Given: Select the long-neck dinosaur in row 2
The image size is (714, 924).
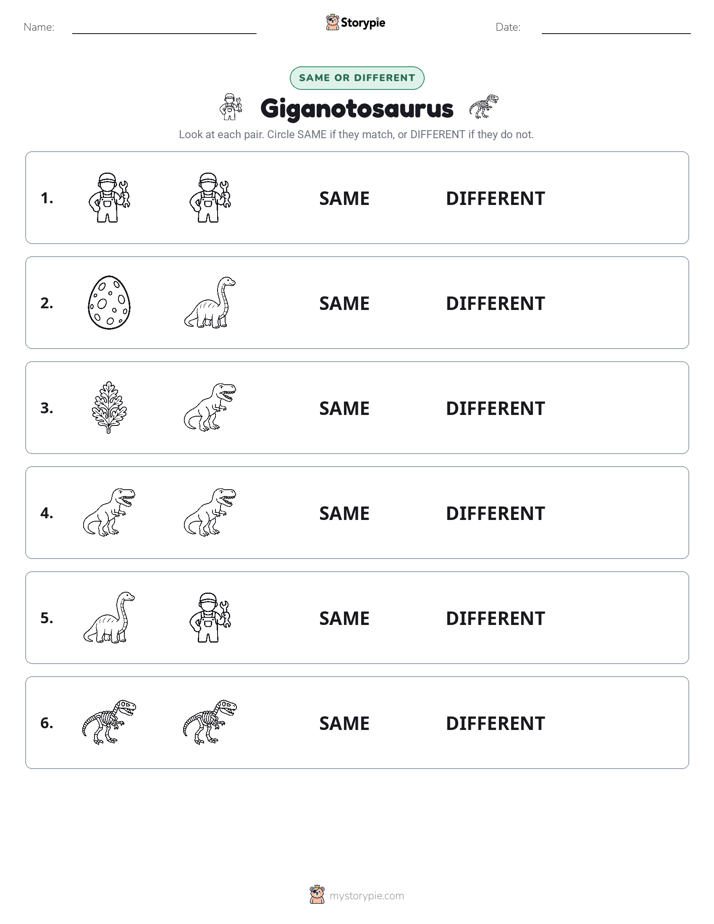Looking at the screenshot, I should (210, 302).
